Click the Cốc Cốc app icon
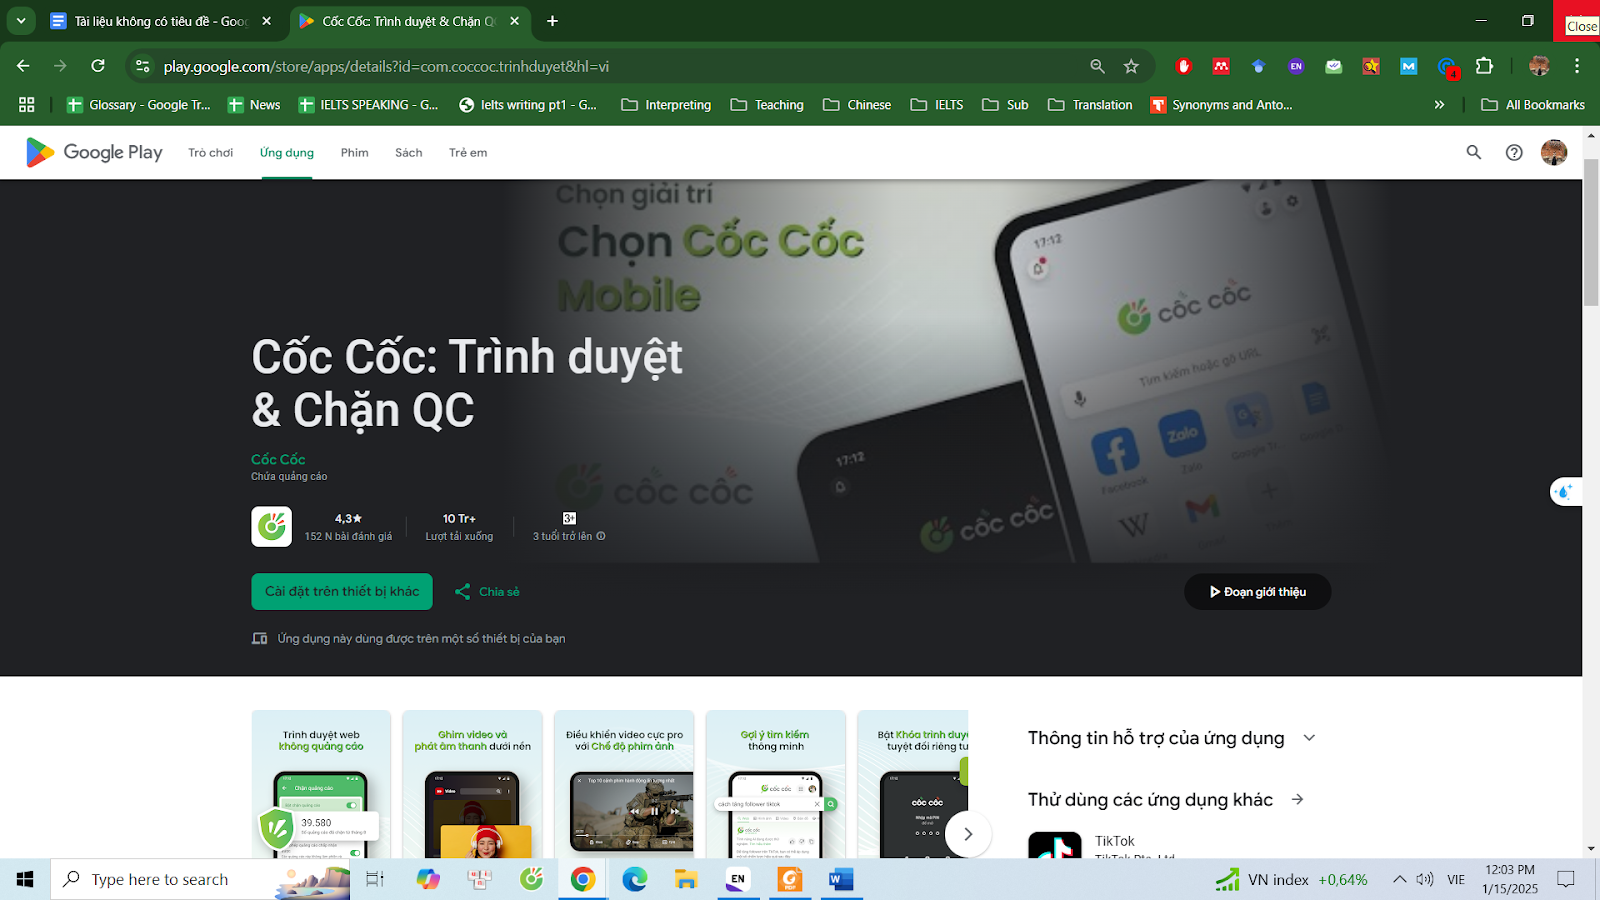Image resolution: width=1600 pixels, height=900 pixels. 271,527
